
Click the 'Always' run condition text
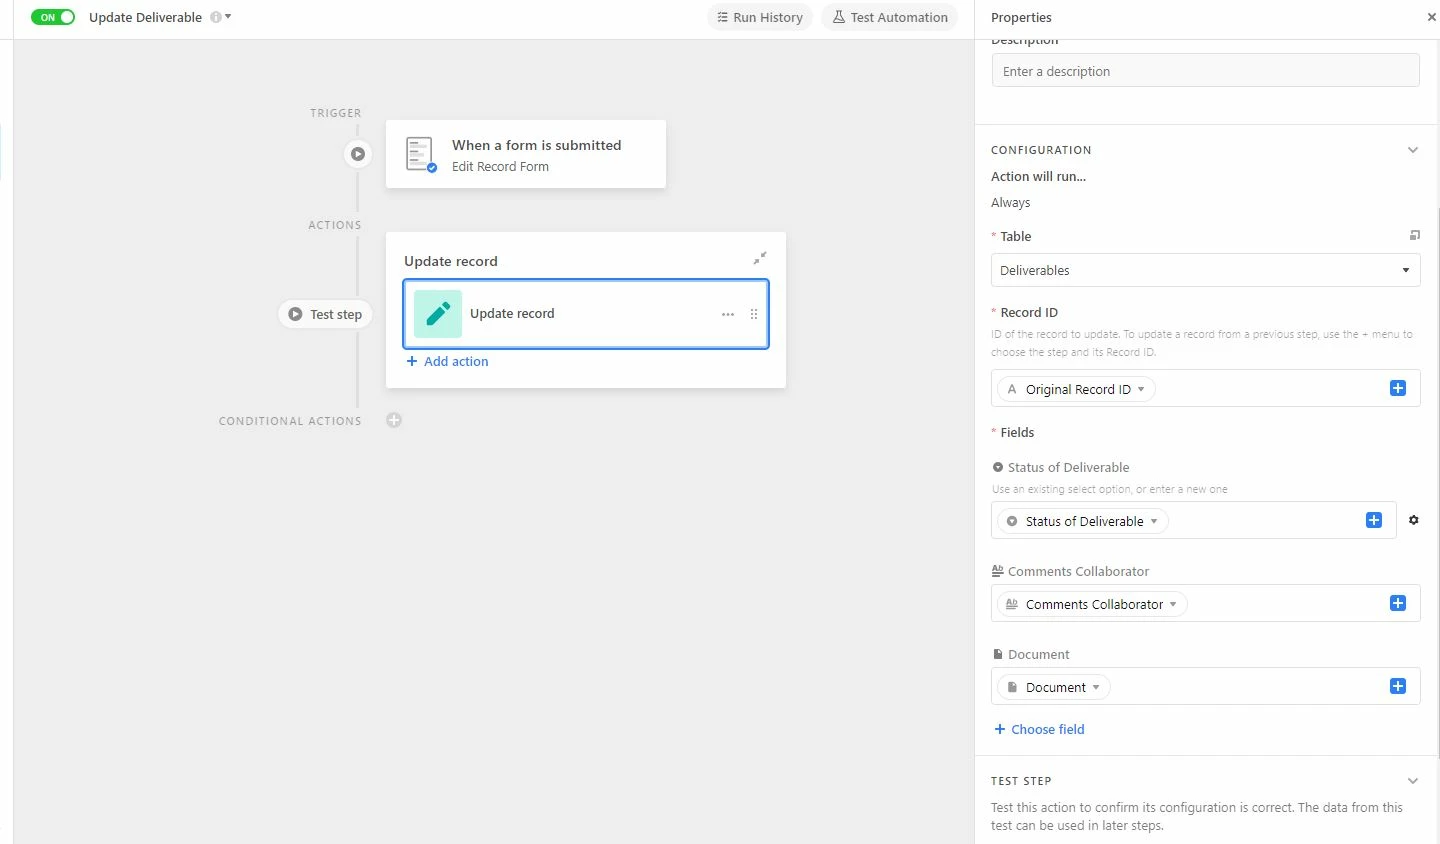[x=1010, y=202]
